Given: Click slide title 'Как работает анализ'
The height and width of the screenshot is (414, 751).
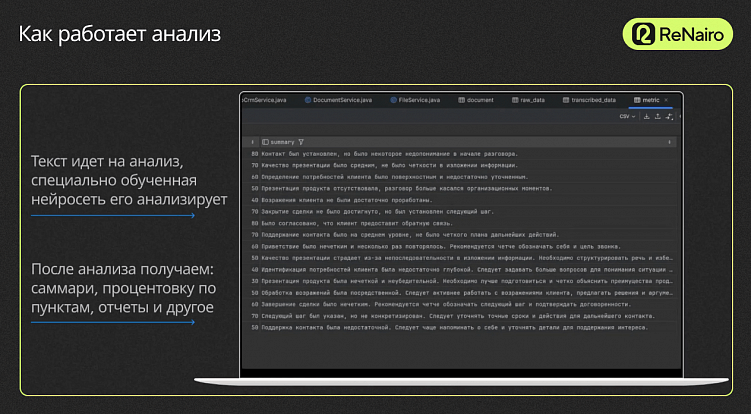Looking at the screenshot, I should [120, 34].
